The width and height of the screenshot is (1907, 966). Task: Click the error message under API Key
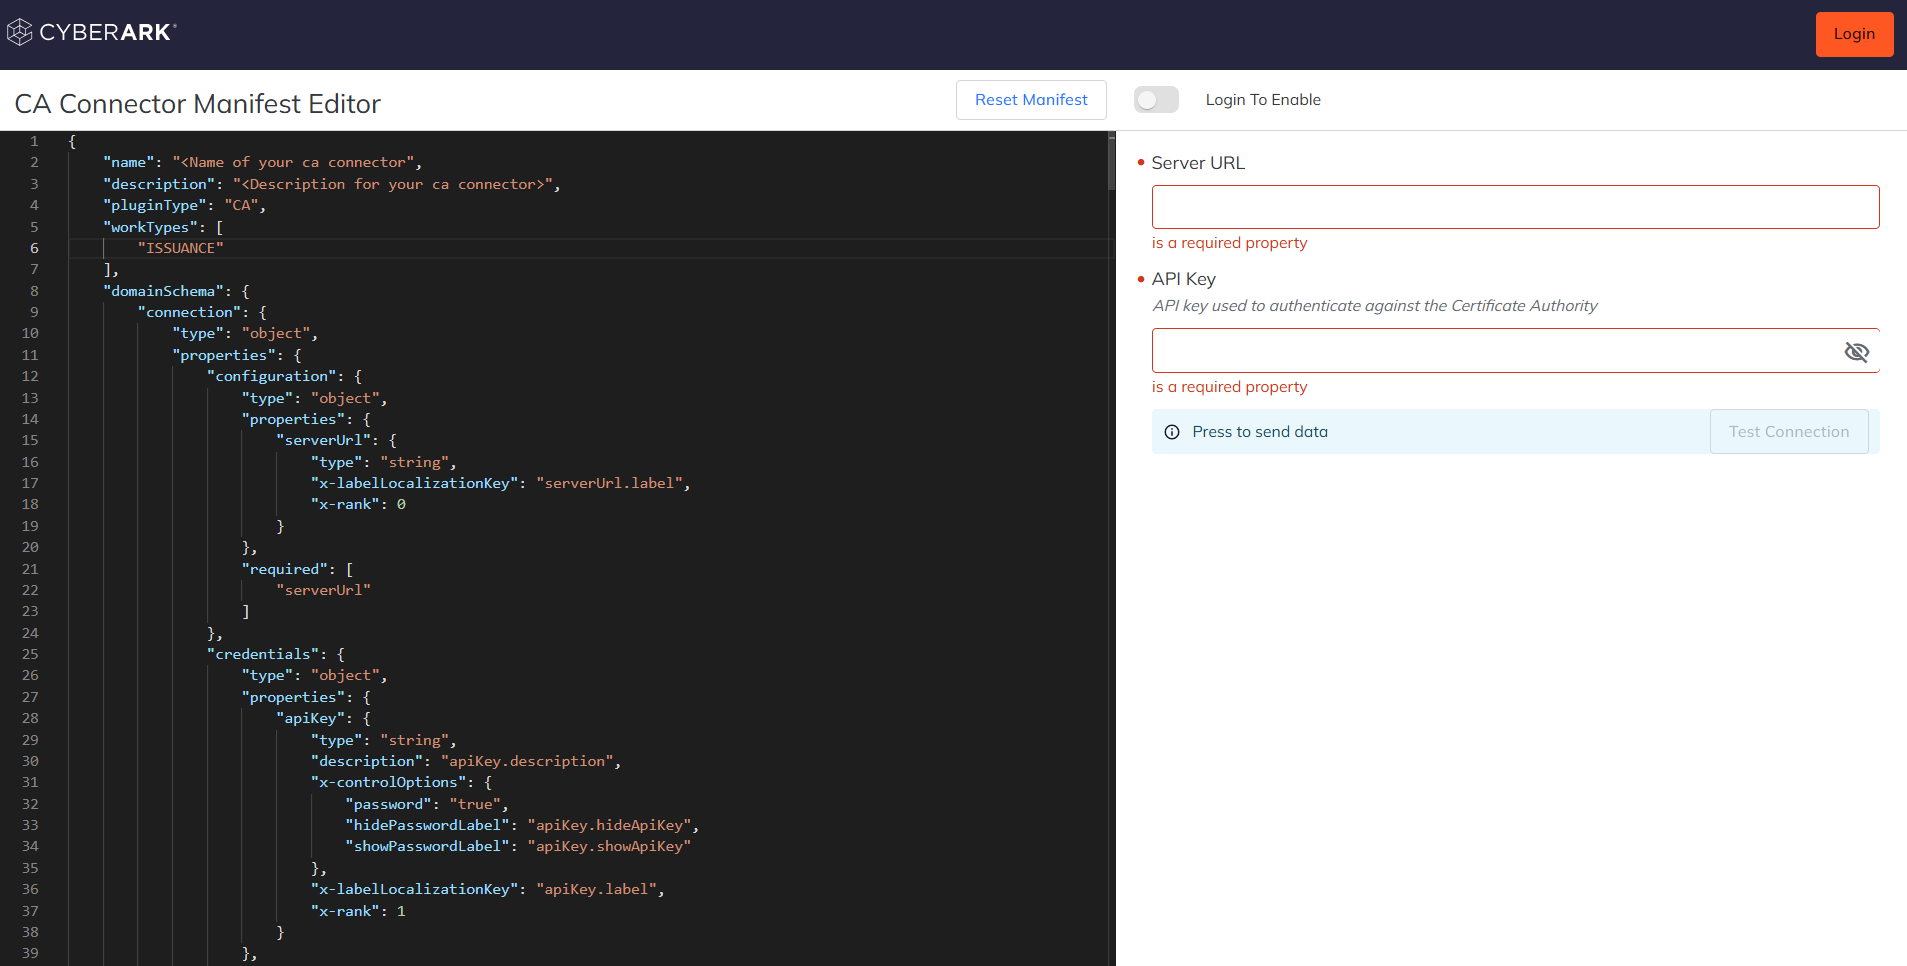point(1229,387)
